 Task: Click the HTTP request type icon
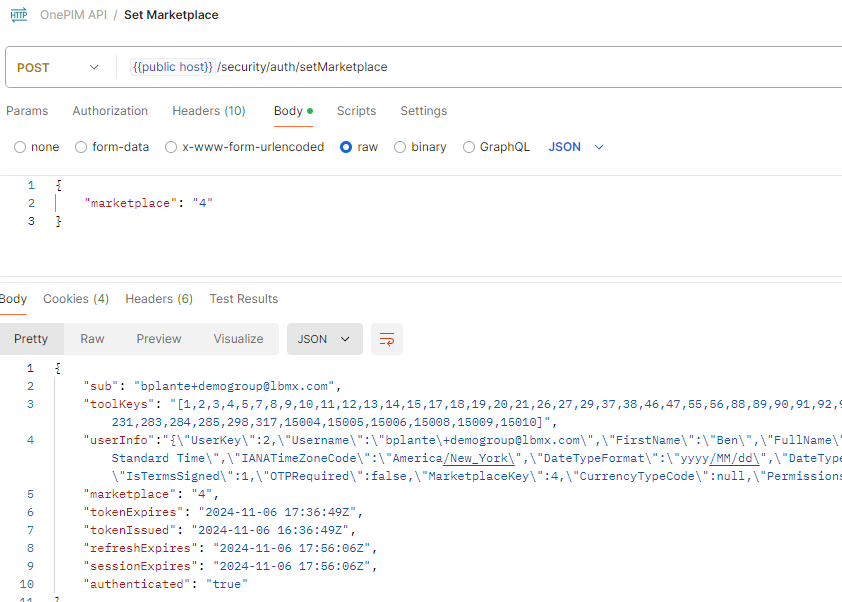point(19,14)
